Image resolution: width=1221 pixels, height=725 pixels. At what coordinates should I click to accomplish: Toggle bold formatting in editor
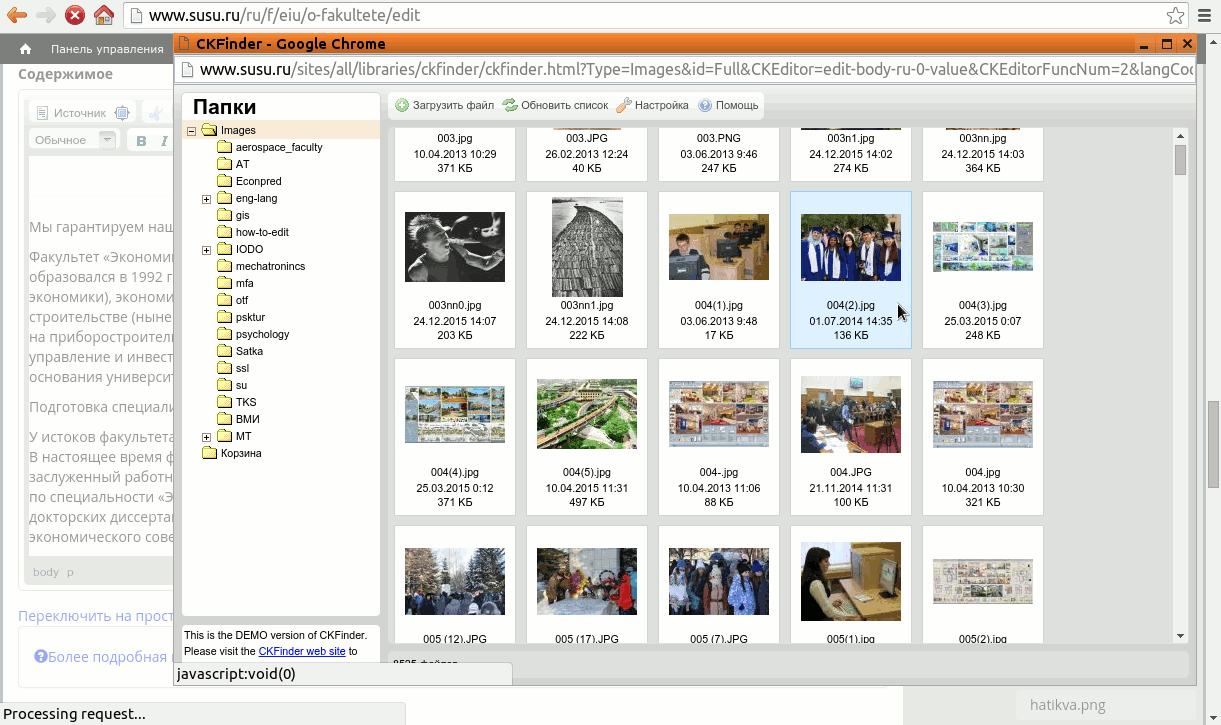[x=141, y=140]
